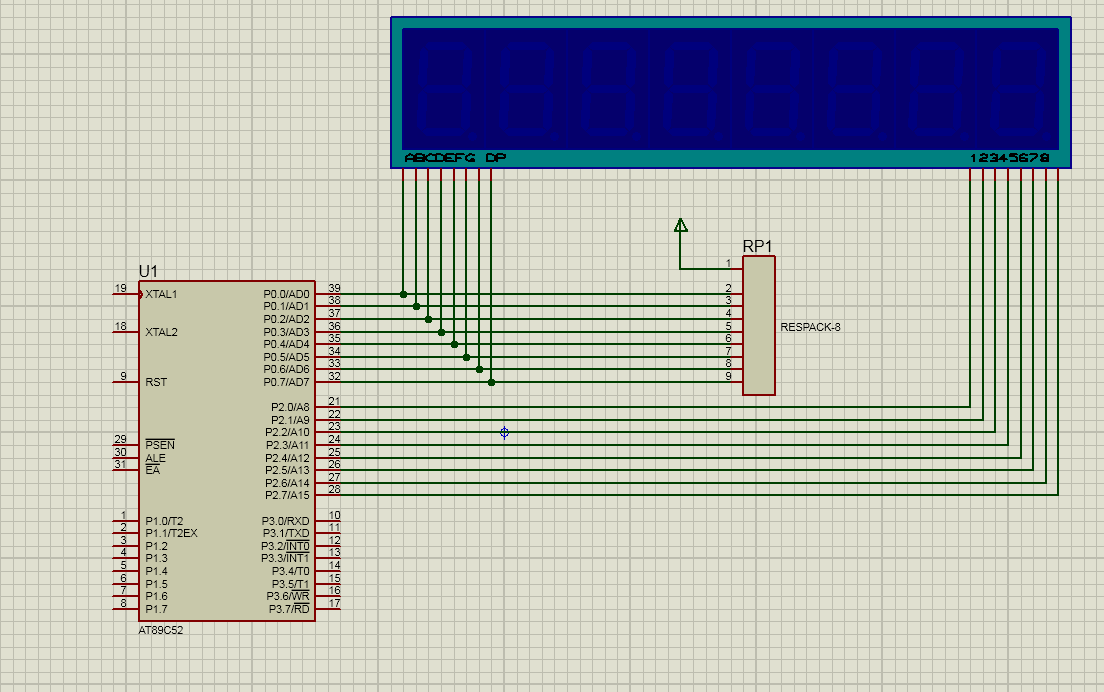Click the P3.3/INT1 pin label
Screen dimensions: 1104x692
coord(285,558)
